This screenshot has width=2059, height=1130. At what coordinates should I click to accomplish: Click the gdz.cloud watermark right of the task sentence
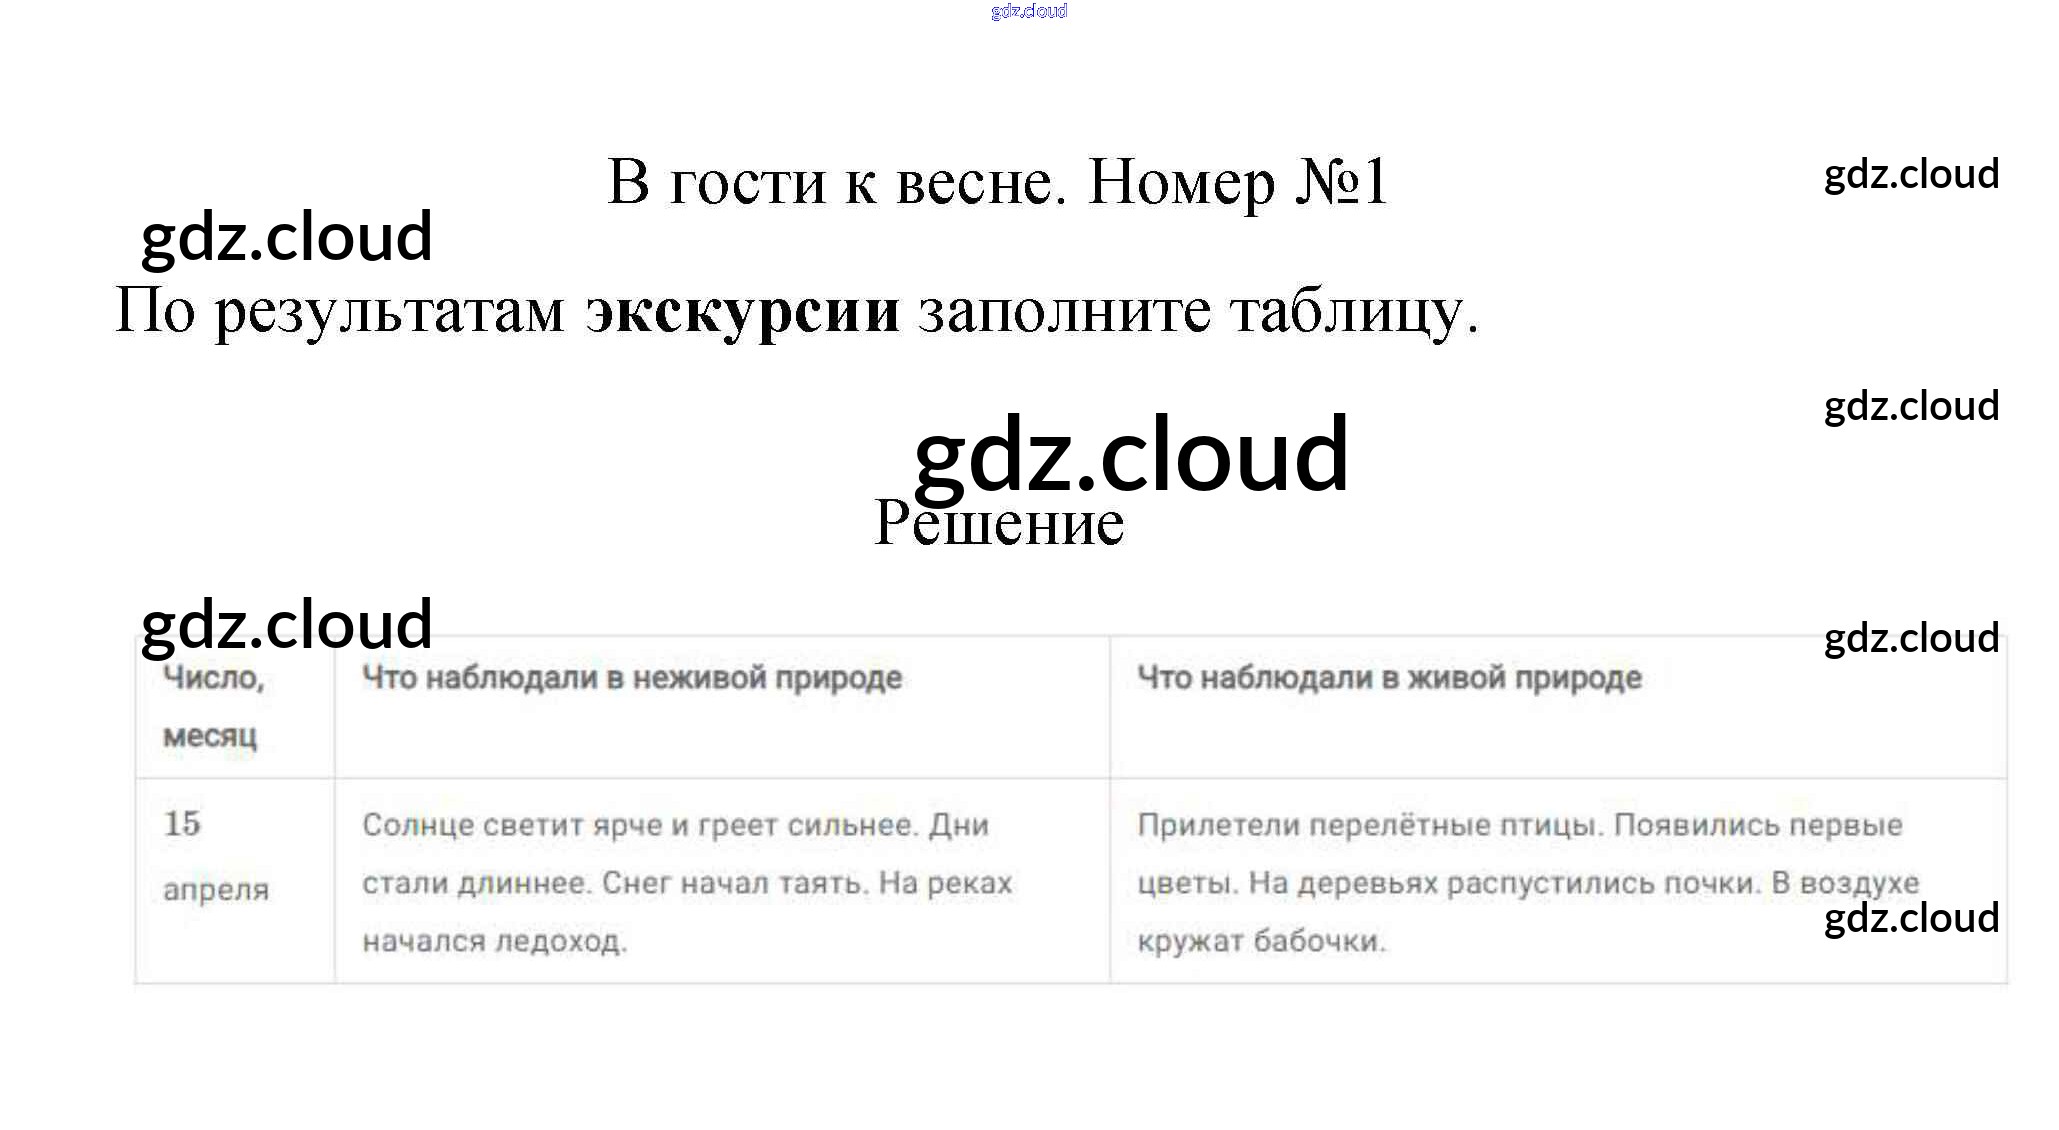(x=1911, y=406)
